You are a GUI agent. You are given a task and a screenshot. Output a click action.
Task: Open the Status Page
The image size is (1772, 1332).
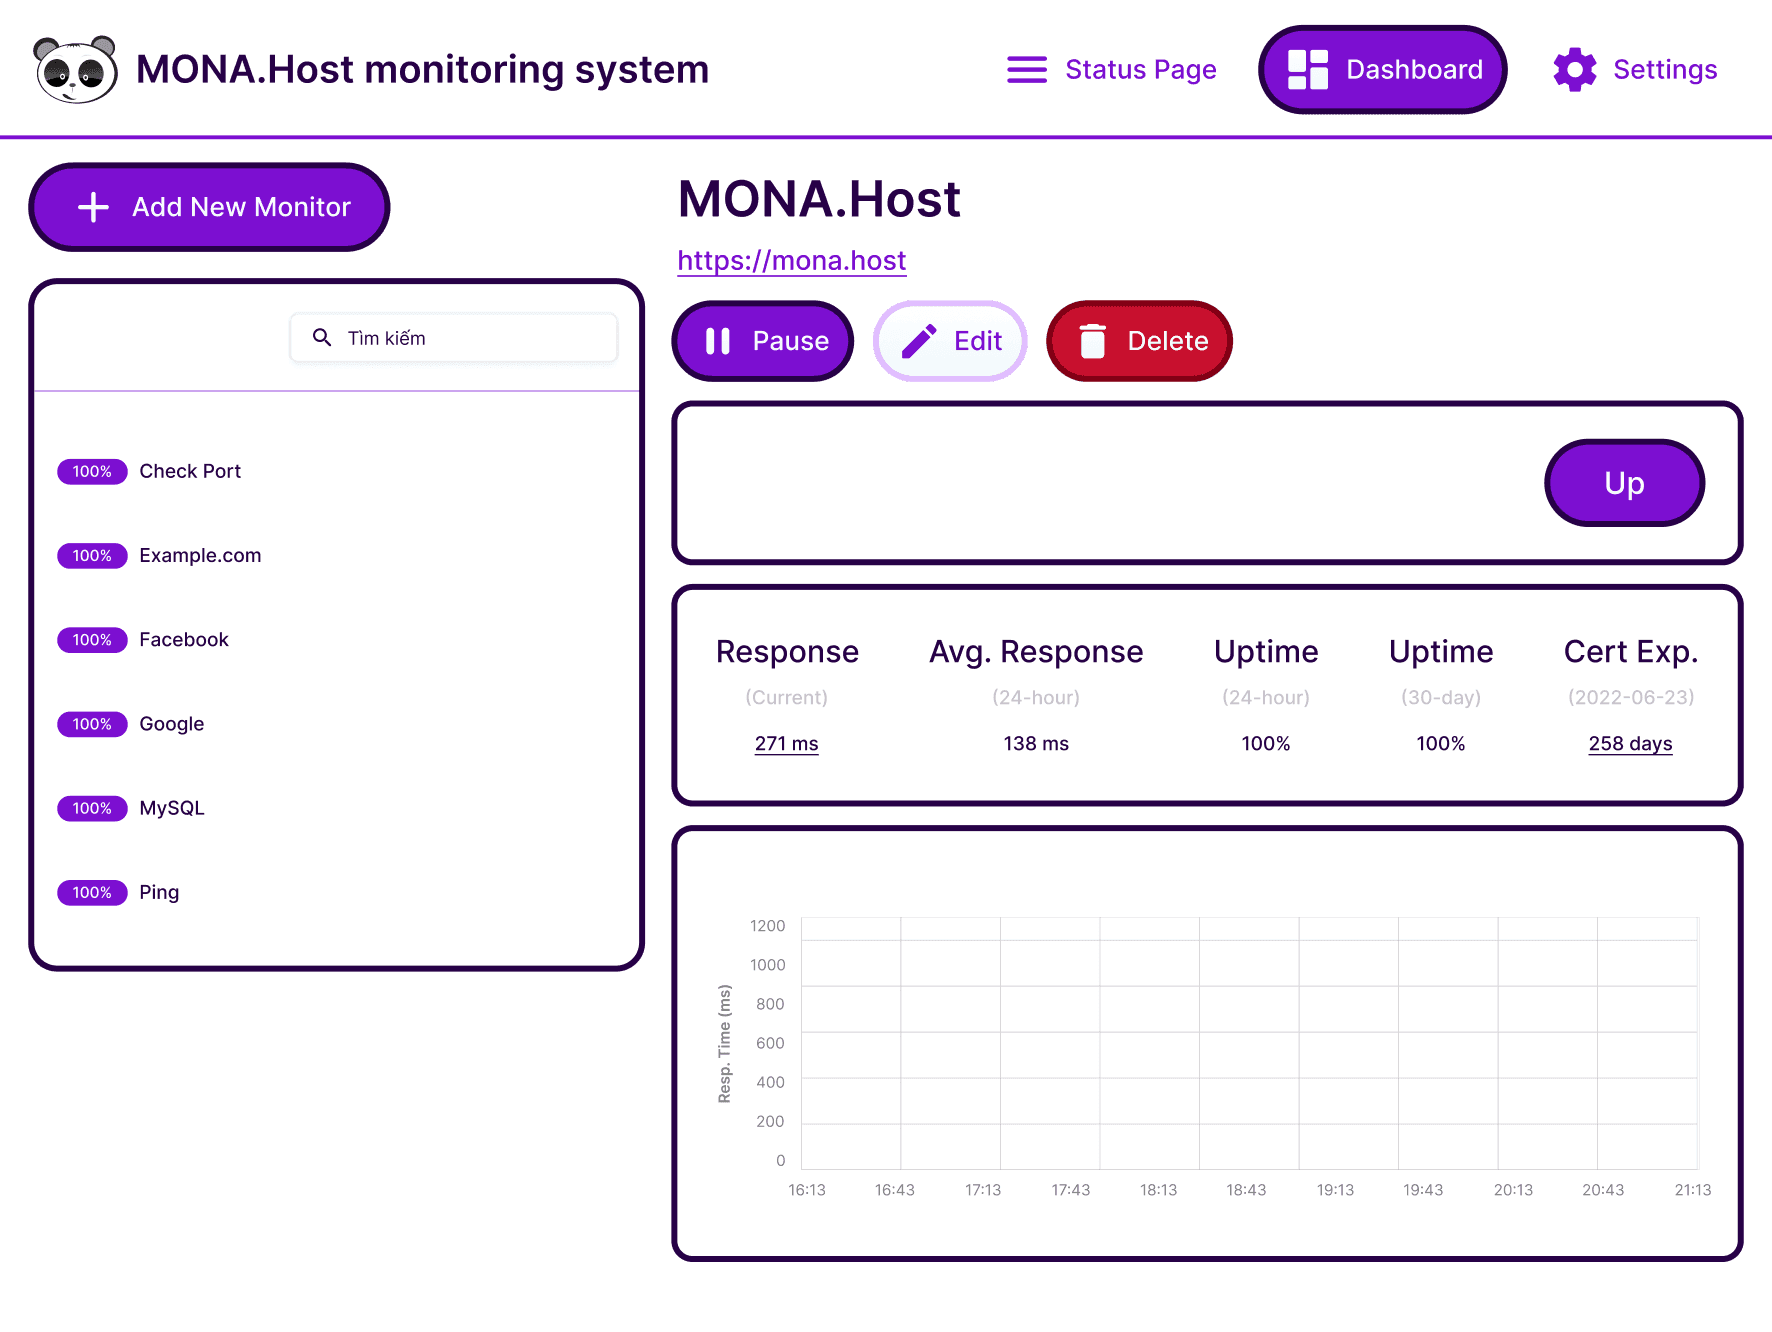click(x=1111, y=70)
